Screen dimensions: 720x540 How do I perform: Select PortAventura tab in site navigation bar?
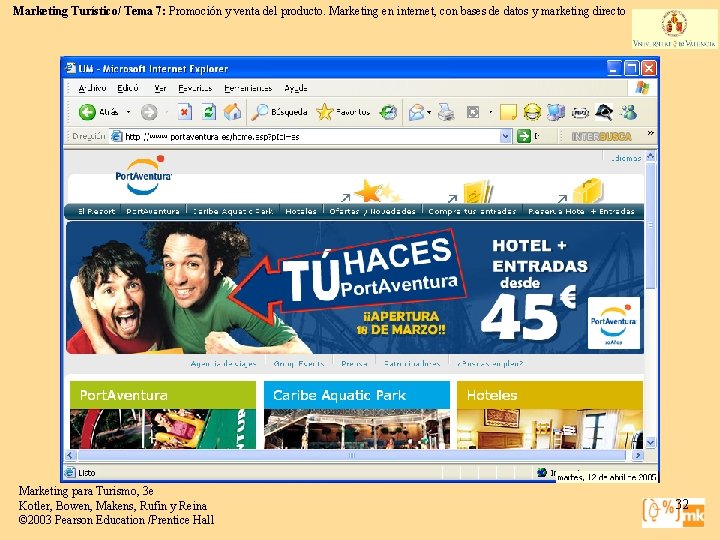153,211
